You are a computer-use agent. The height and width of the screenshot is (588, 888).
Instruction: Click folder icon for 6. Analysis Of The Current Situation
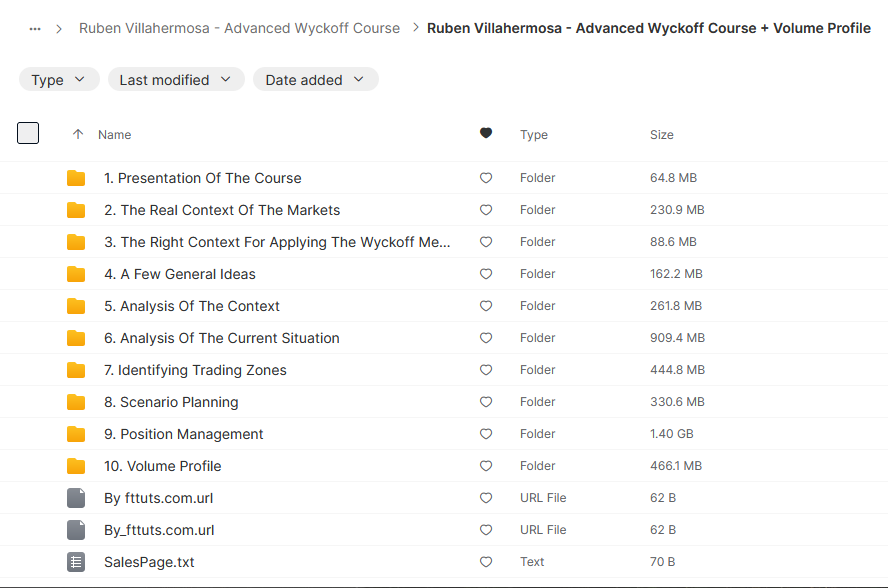76,338
